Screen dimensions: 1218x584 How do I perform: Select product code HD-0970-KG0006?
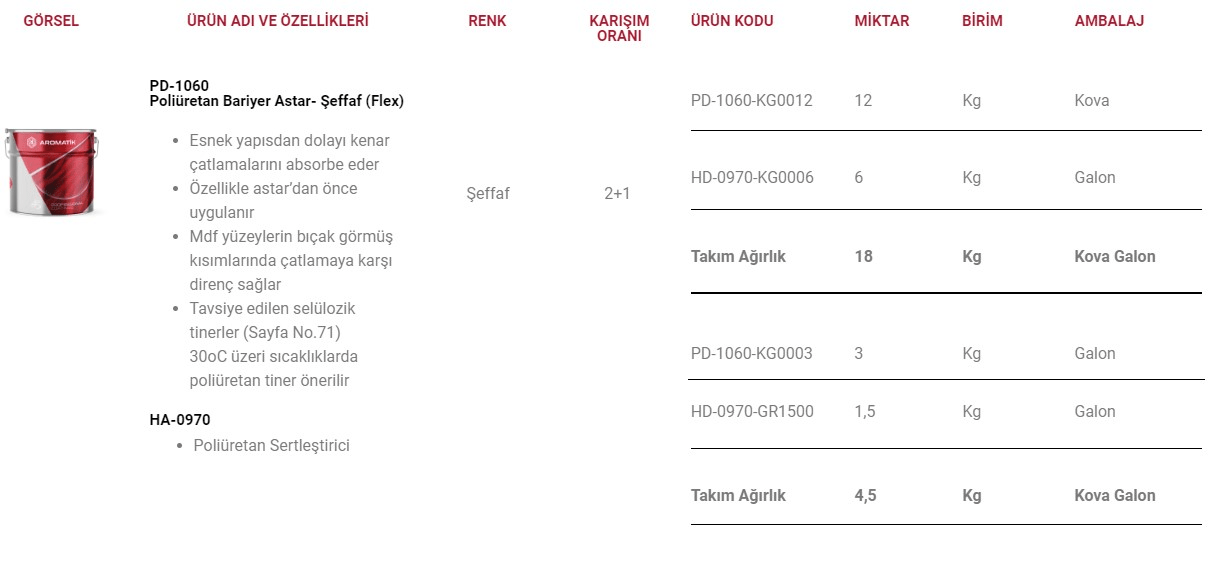pyautogui.click(x=752, y=177)
